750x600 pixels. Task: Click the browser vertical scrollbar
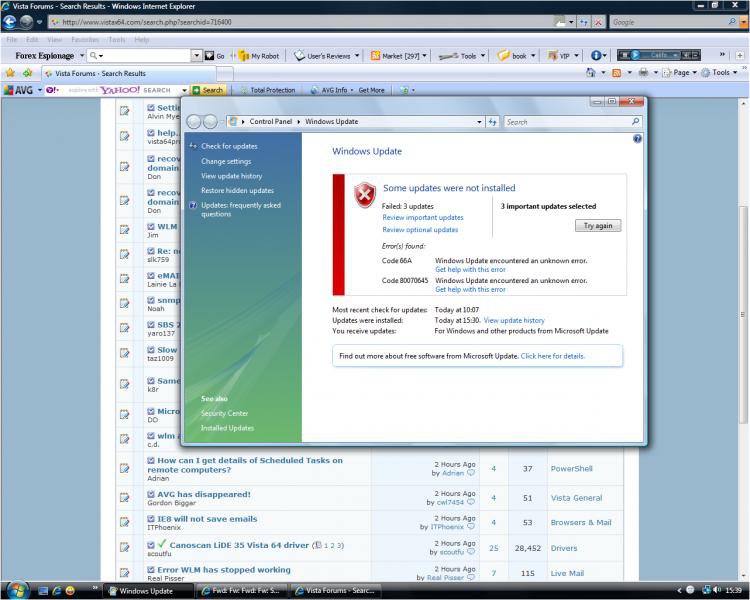point(741,300)
